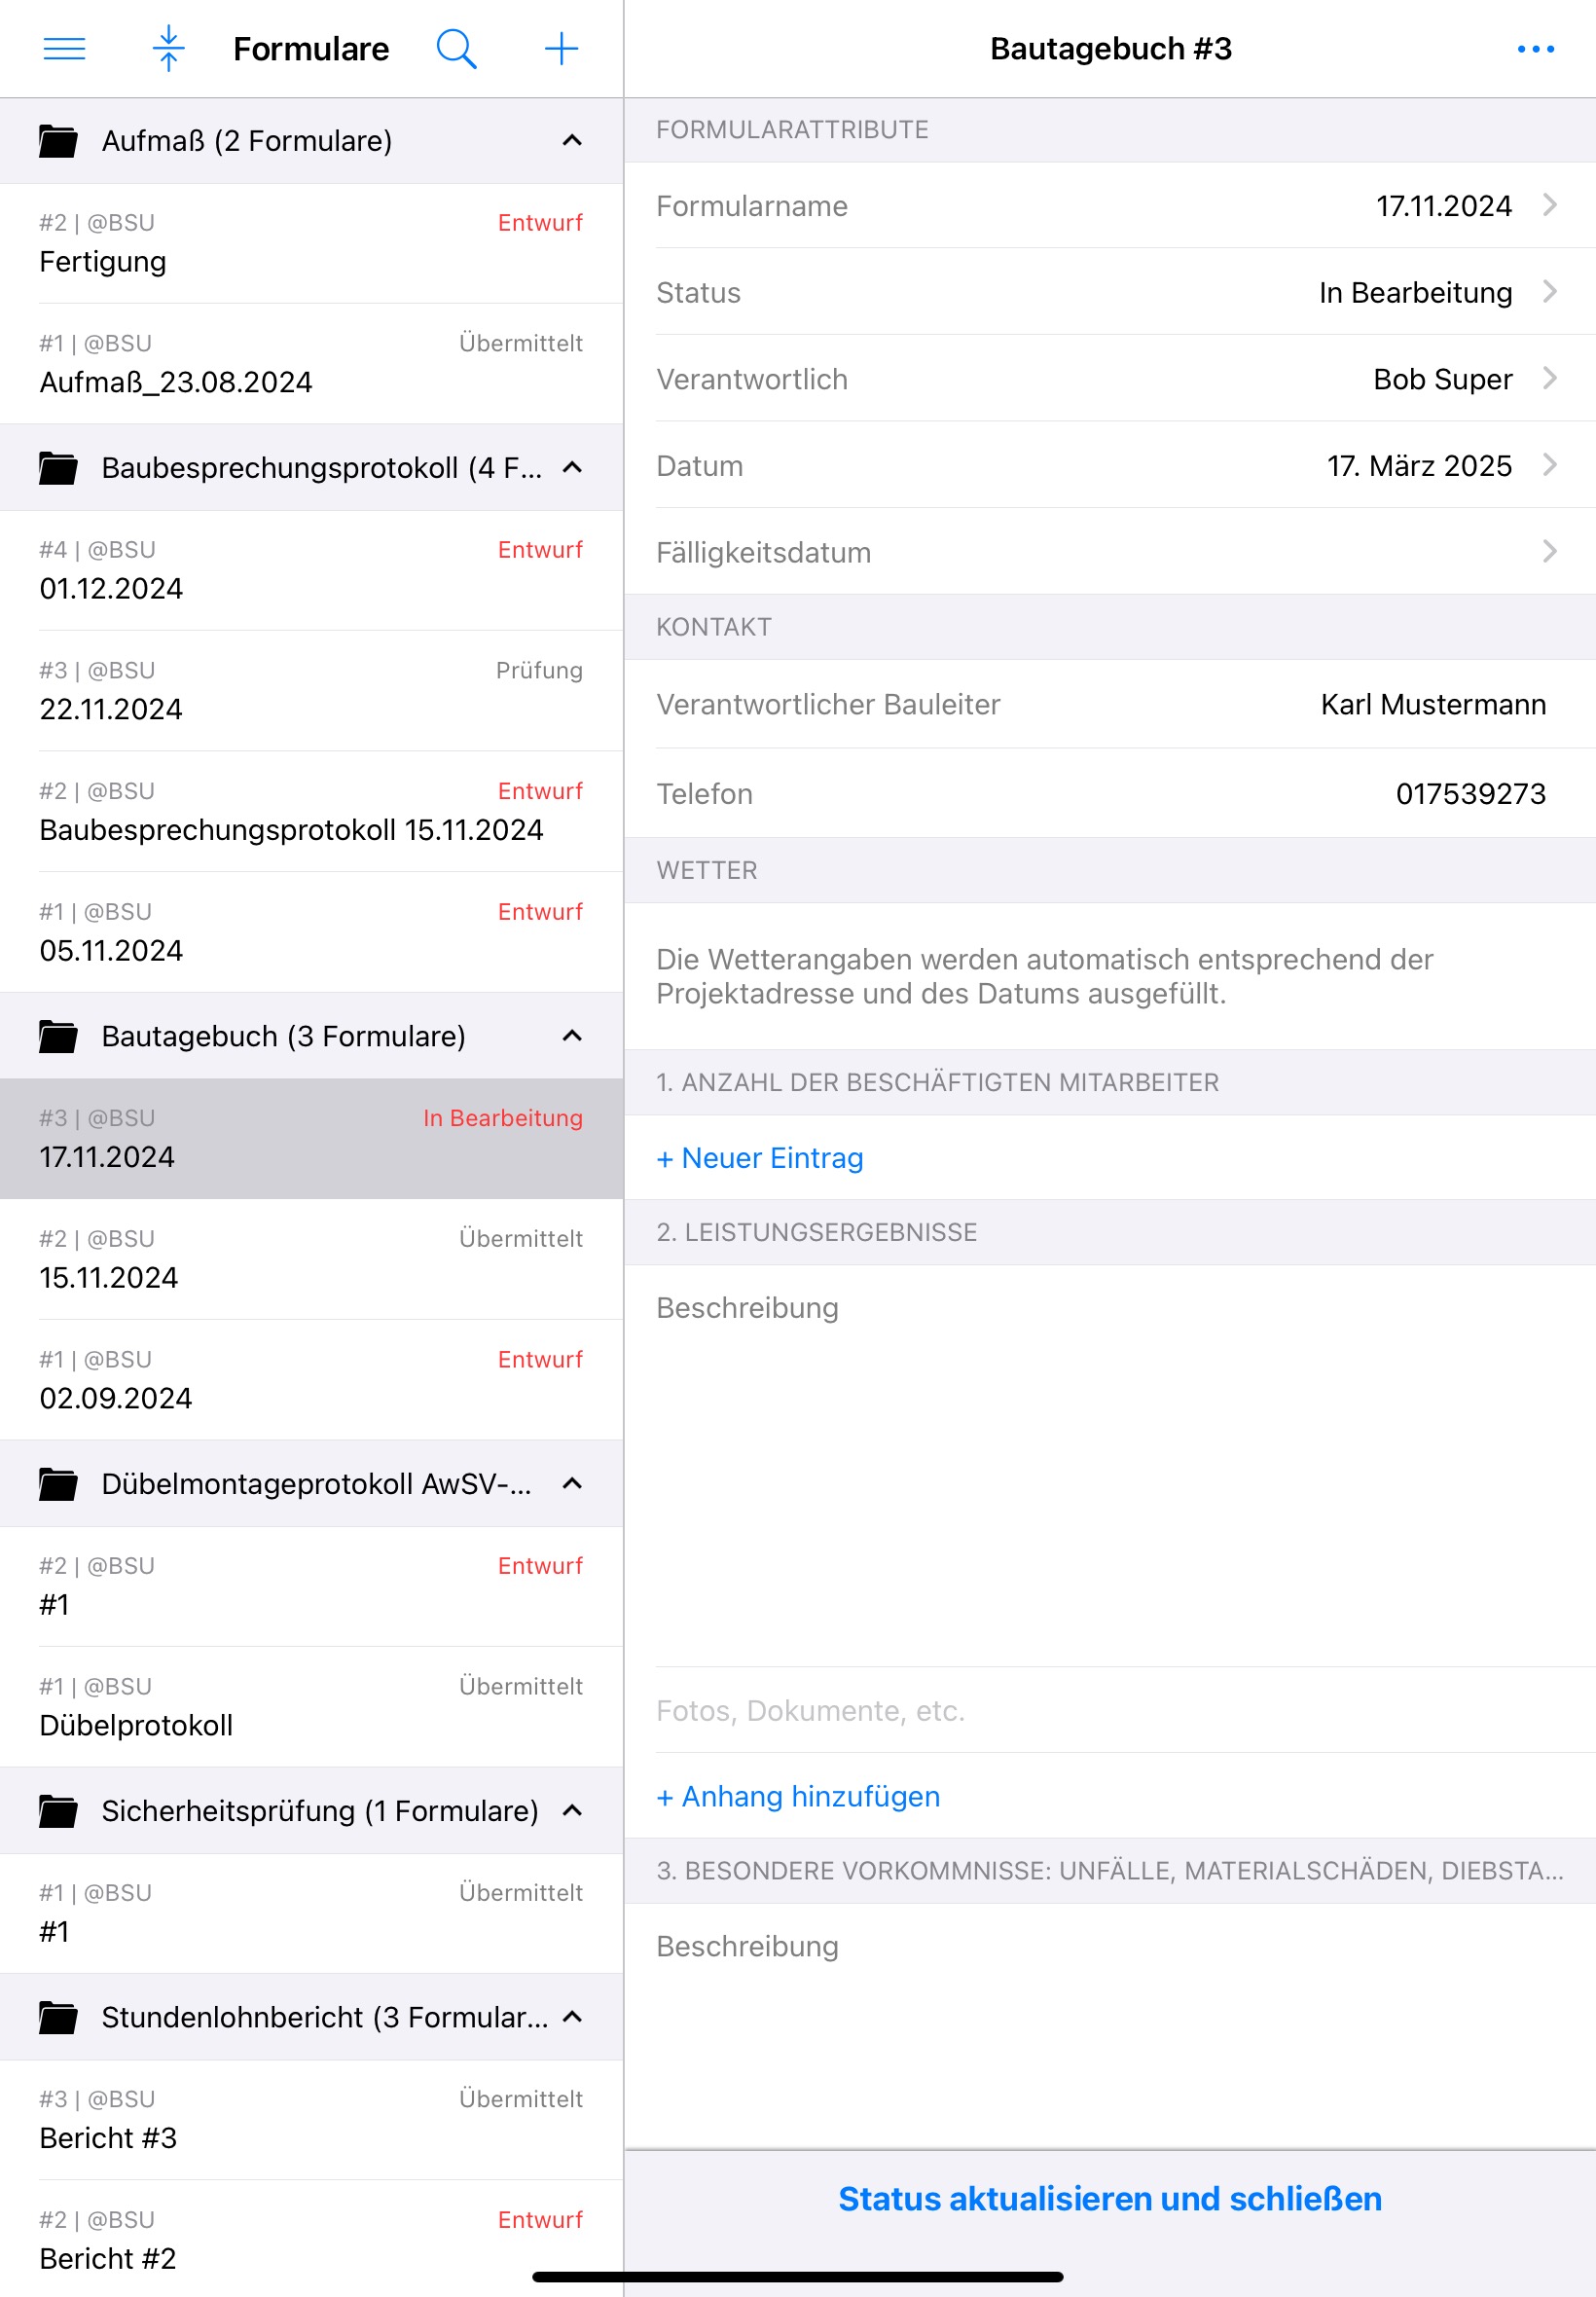The height and width of the screenshot is (2297, 1596).
Task: Tap the Aufmaß folder icon
Action: tap(58, 141)
